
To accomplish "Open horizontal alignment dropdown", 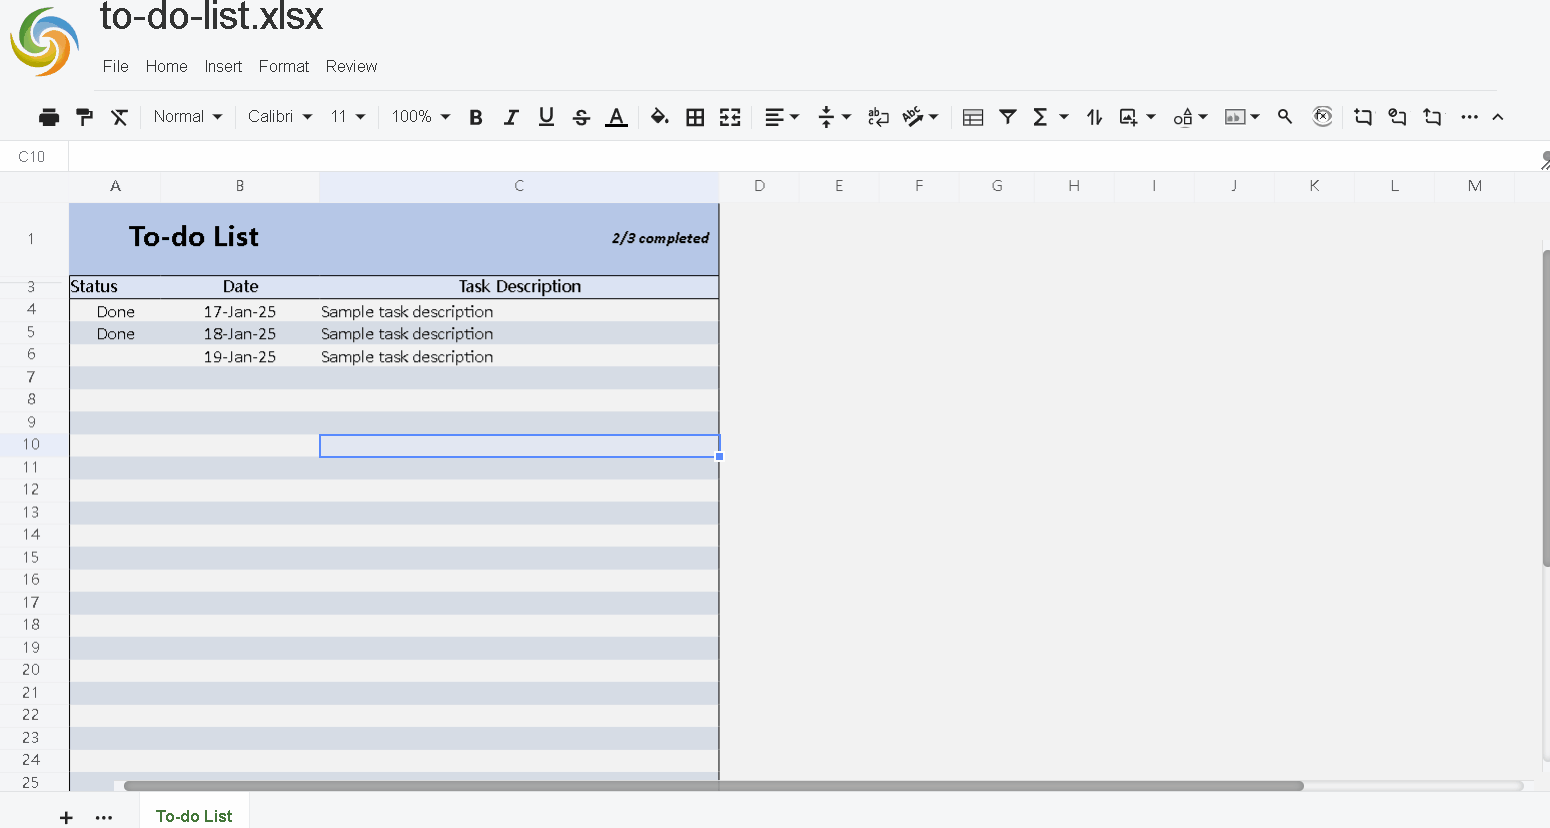I will click(782, 117).
